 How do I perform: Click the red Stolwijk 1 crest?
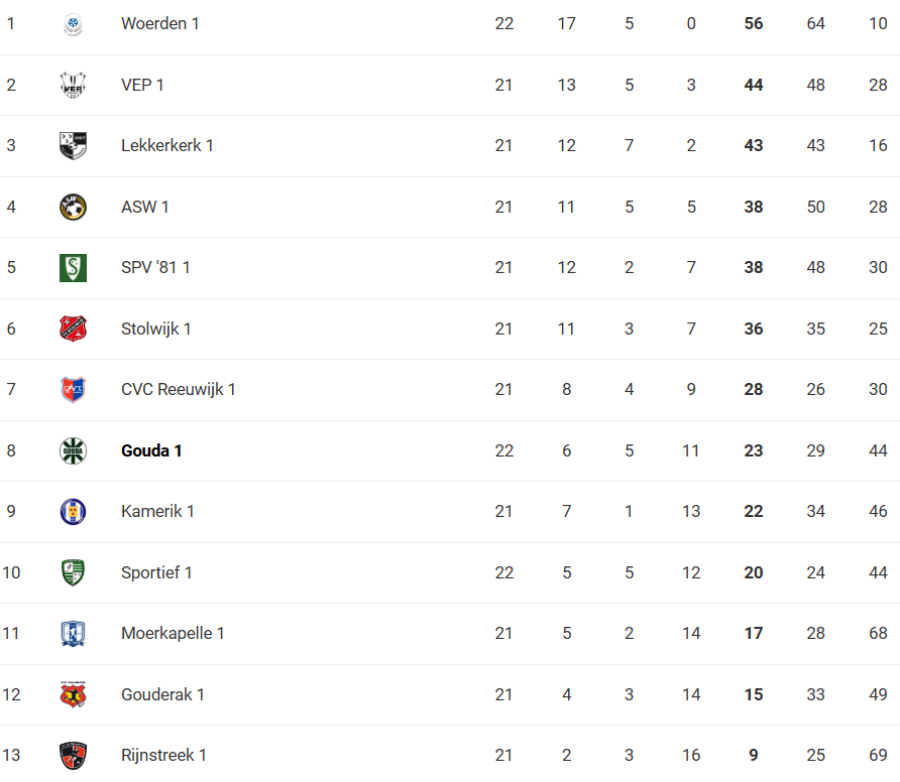tap(73, 329)
